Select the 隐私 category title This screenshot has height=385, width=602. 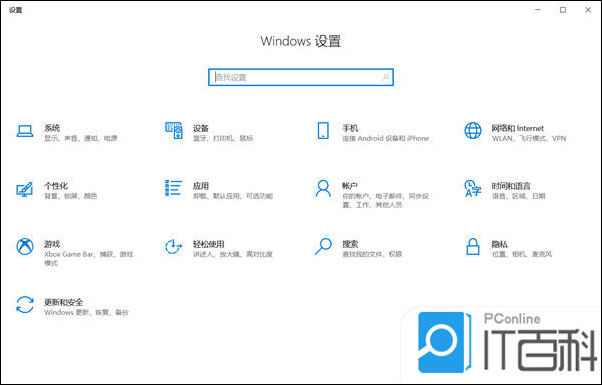point(499,244)
